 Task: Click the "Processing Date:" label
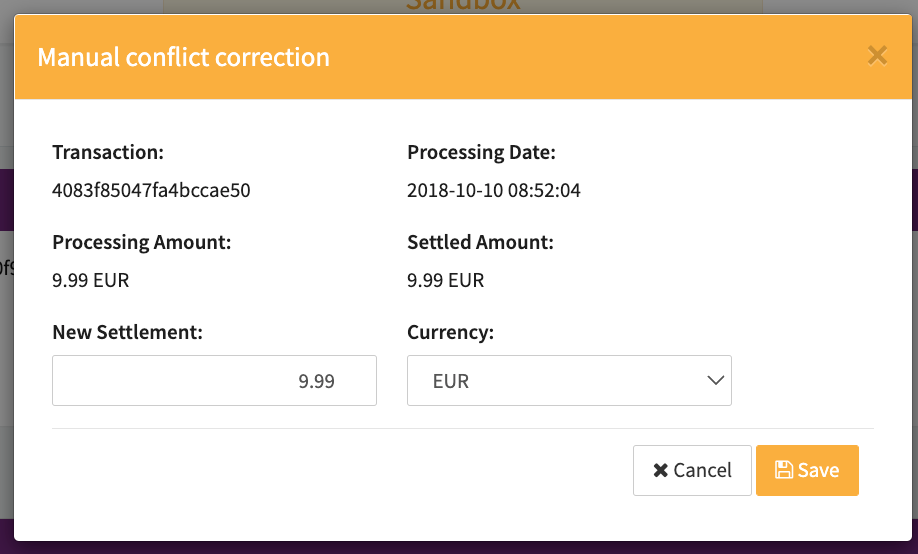point(481,152)
